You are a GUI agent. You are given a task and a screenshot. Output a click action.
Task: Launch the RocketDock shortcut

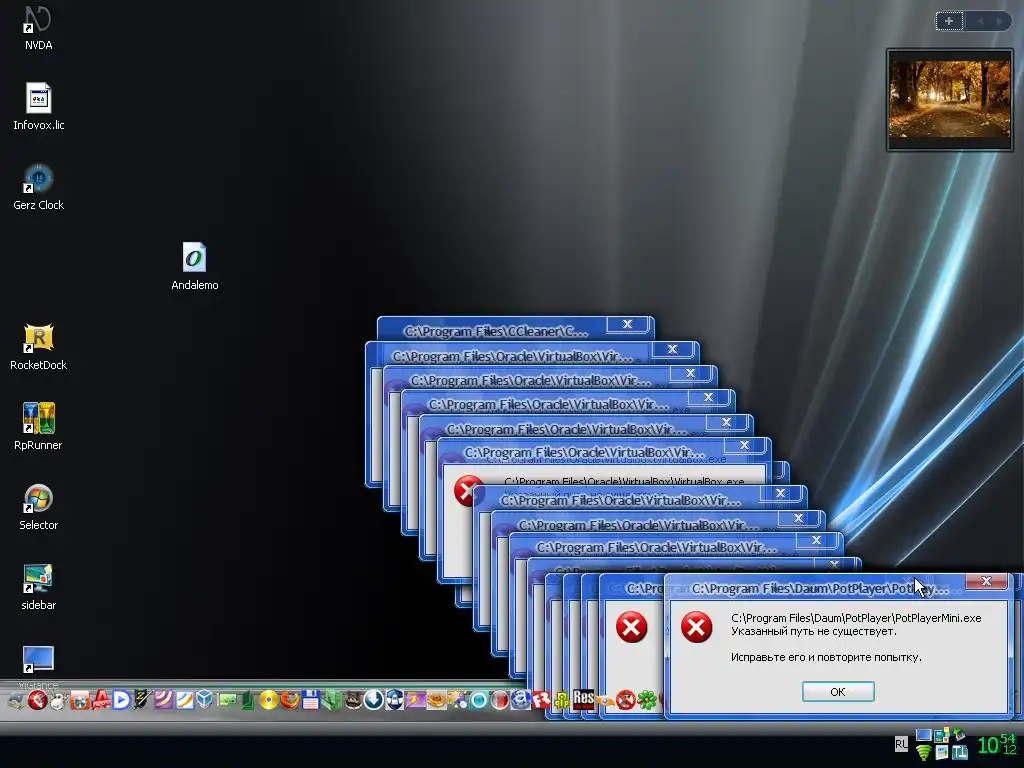click(x=39, y=347)
